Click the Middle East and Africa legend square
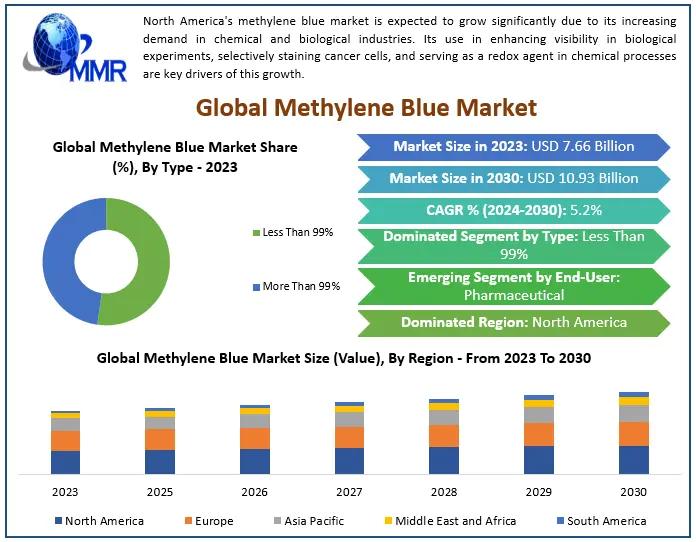This screenshot has width=696, height=542. pyautogui.click(x=388, y=520)
